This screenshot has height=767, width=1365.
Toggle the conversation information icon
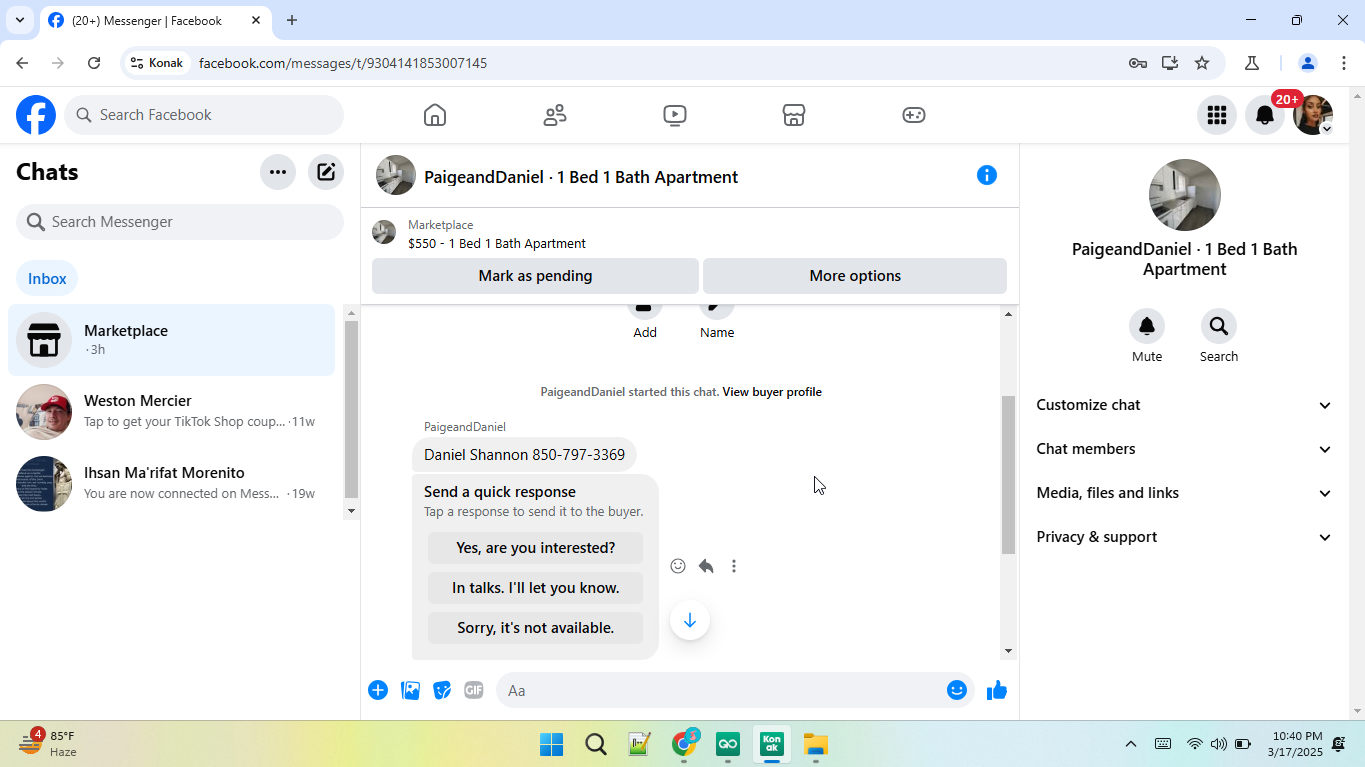(x=987, y=175)
